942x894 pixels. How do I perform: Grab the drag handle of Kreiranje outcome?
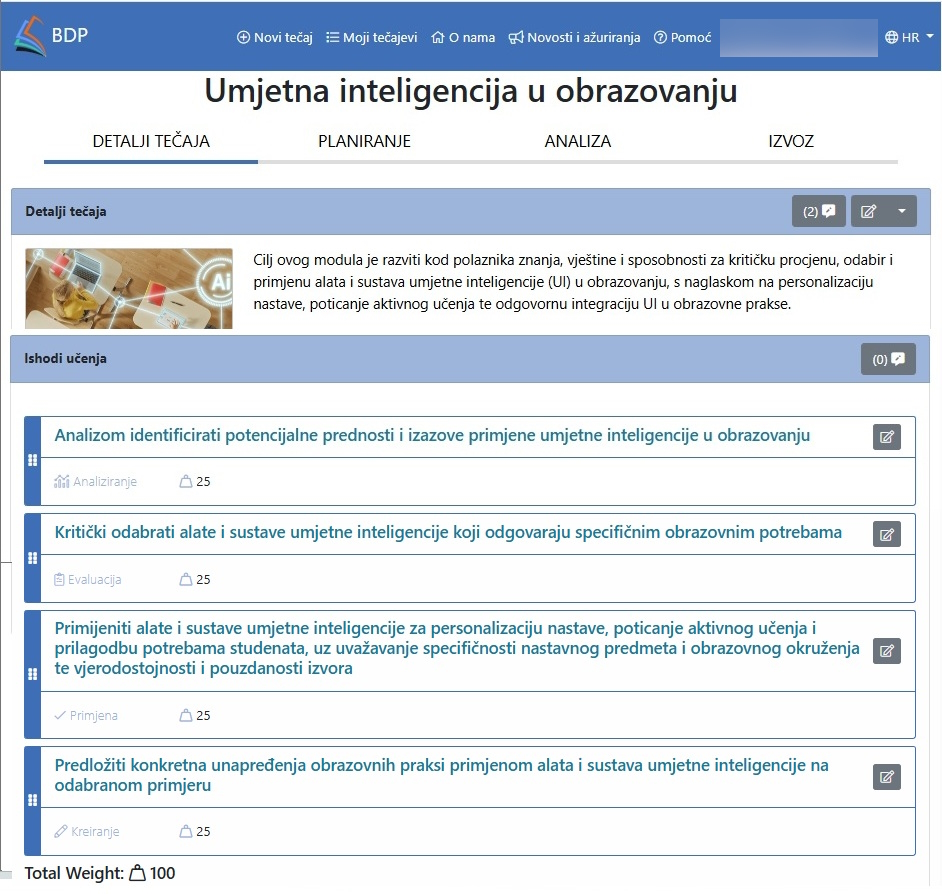tap(32, 800)
